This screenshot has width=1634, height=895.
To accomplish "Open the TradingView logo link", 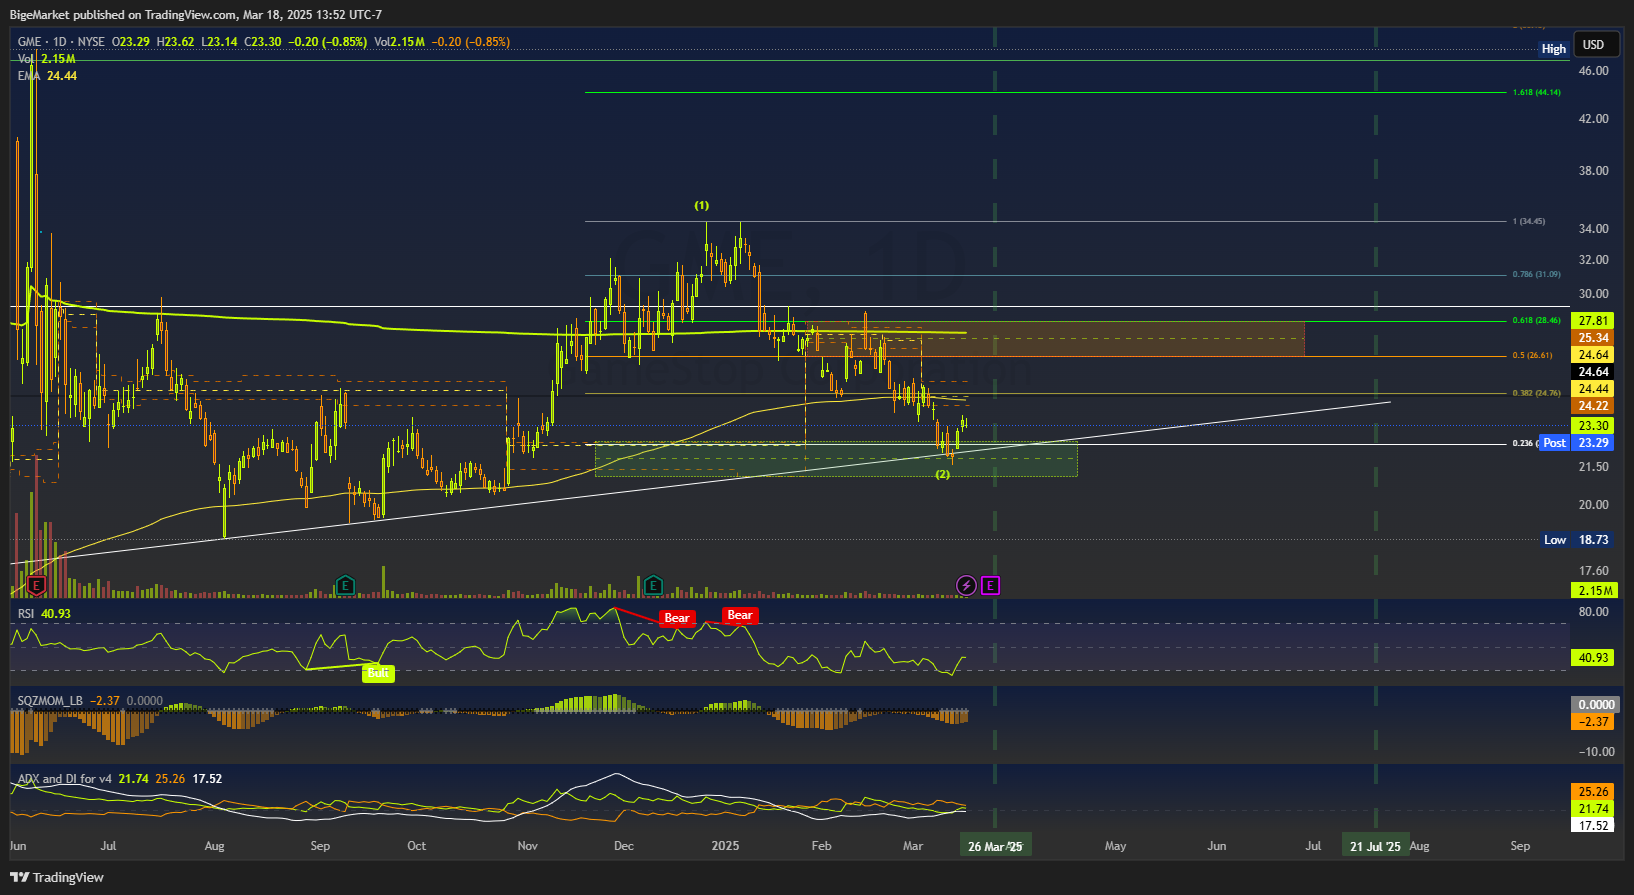I will tap(57, 877).
